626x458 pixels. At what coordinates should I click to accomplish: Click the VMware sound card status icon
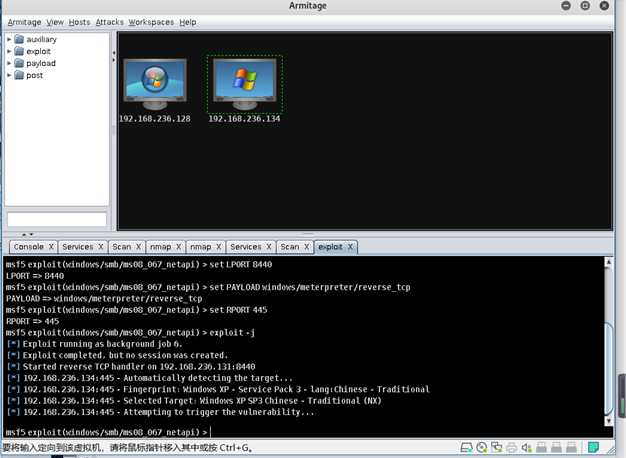point(527,448)
